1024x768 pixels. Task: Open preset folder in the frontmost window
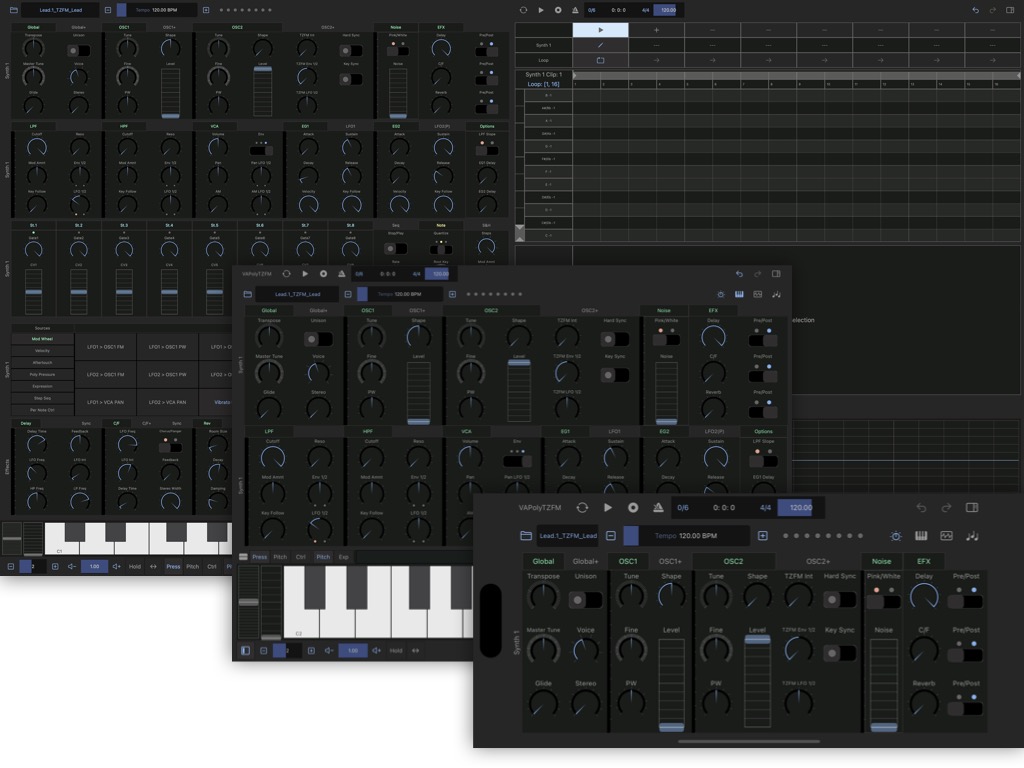coord(526,536)
